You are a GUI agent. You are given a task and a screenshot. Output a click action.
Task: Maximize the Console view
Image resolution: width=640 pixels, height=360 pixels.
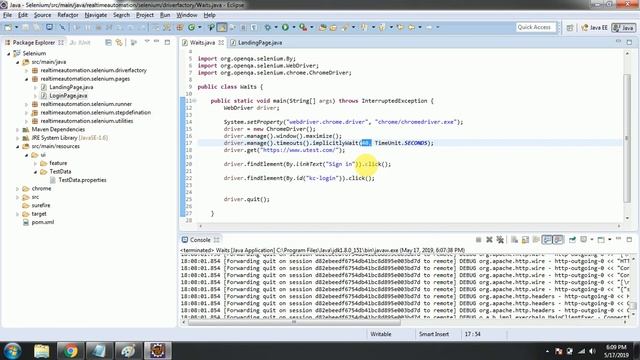629,239
